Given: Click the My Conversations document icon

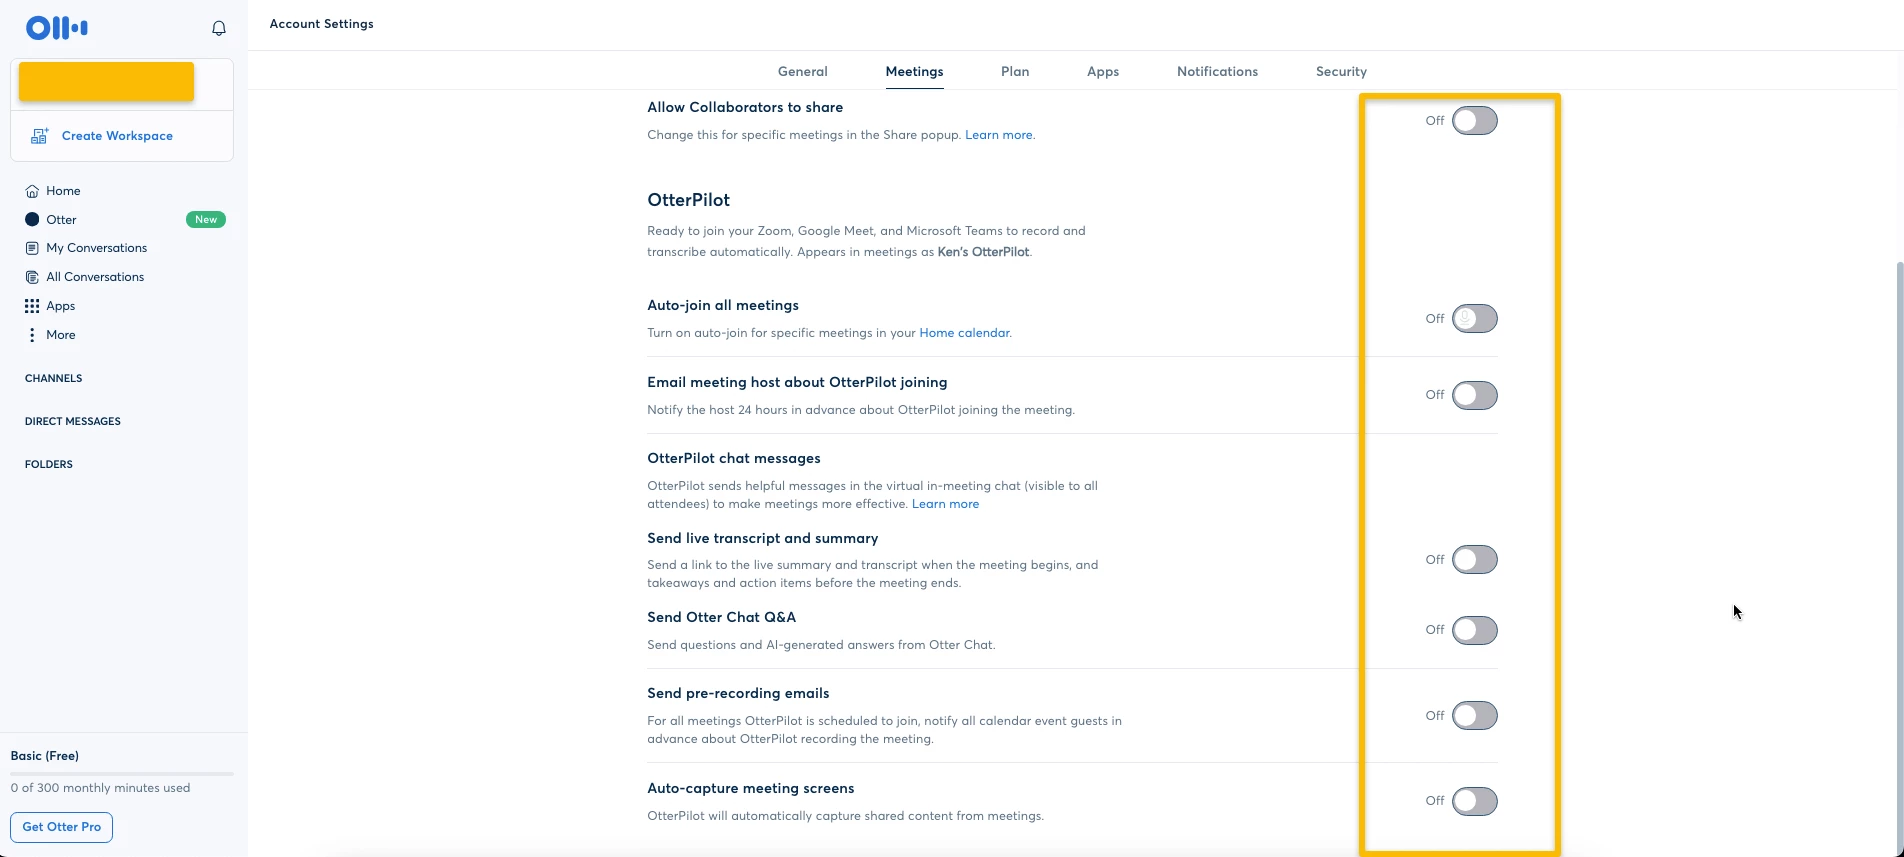Looking at the screenshot, I should pos(32,248).
